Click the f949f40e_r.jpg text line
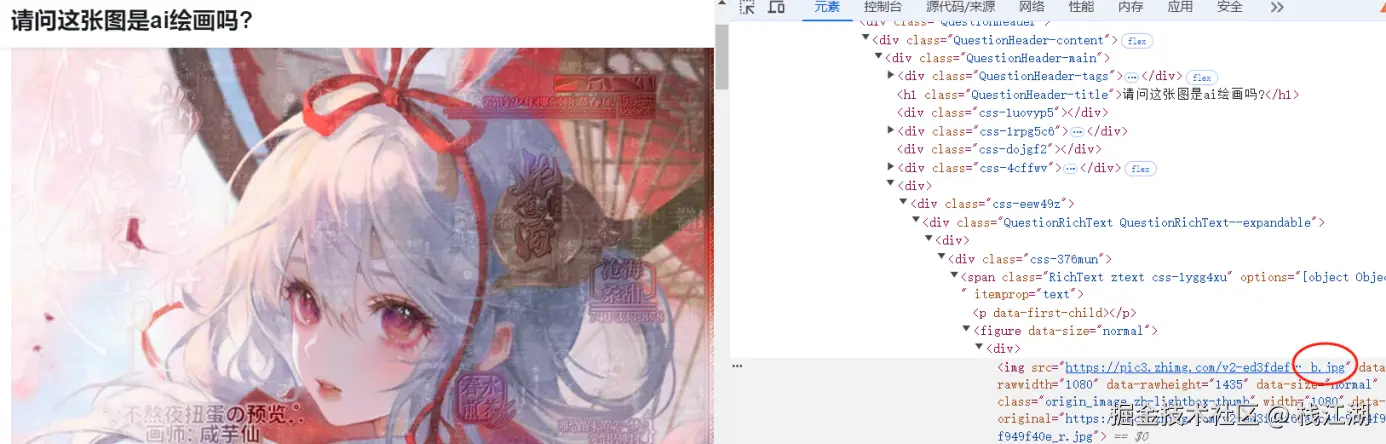Viewport: 1386px width, 444px height. (1050, 437)
